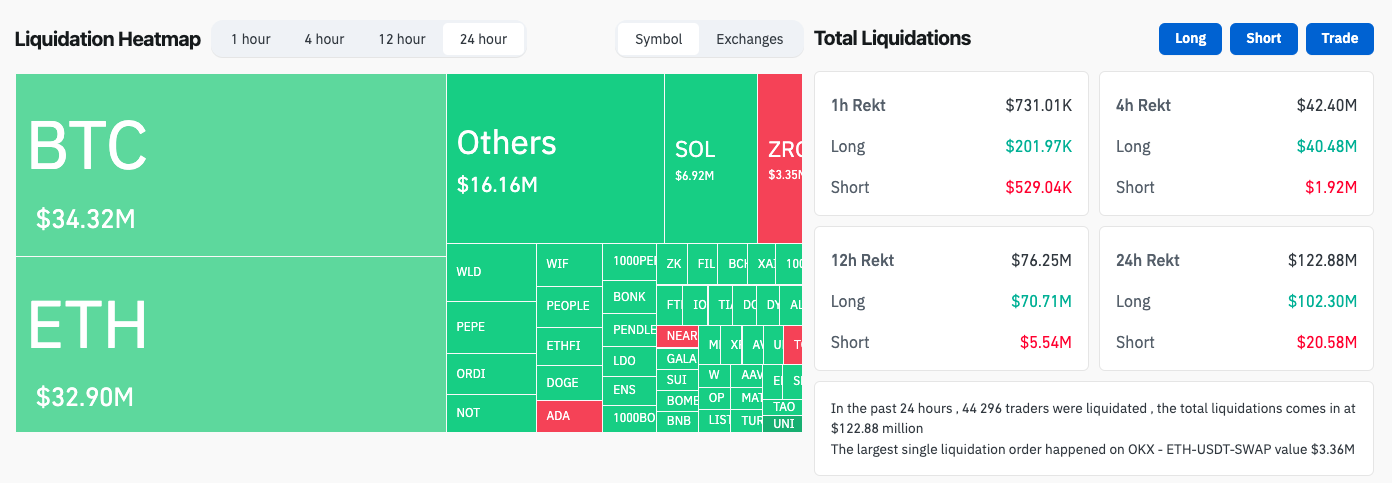The height and width of the screenshot is (483, 1392).
Task: Click the 24h Rekt total $122.88M
Action: [x=1322, y=260]
